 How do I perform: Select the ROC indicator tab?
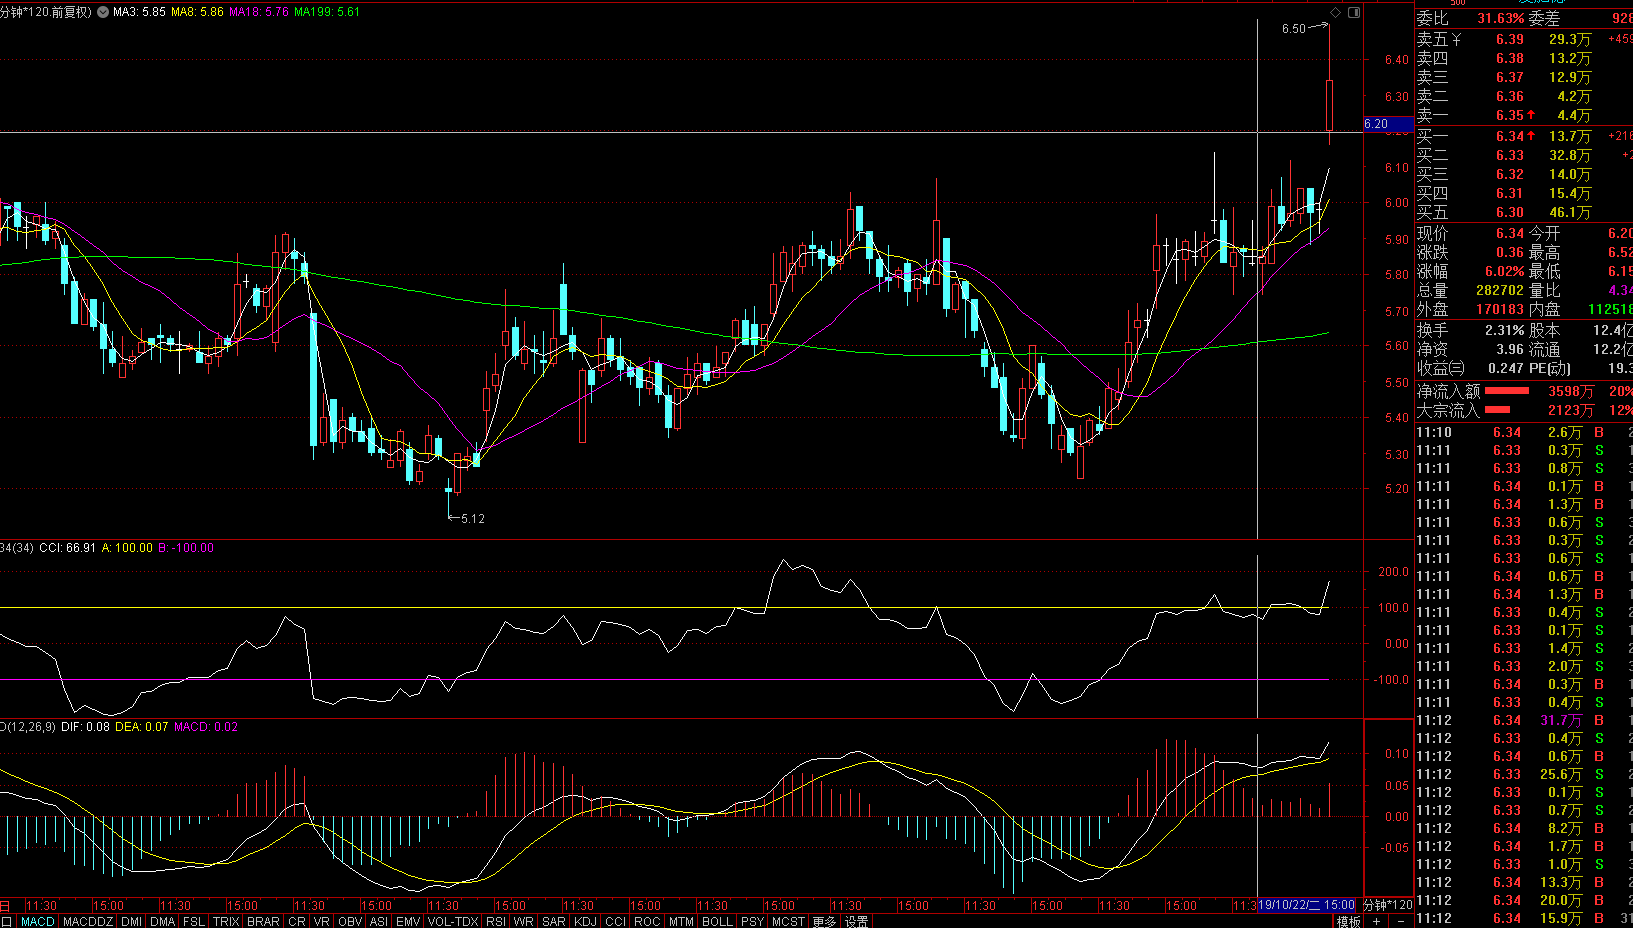coord(647,921)
